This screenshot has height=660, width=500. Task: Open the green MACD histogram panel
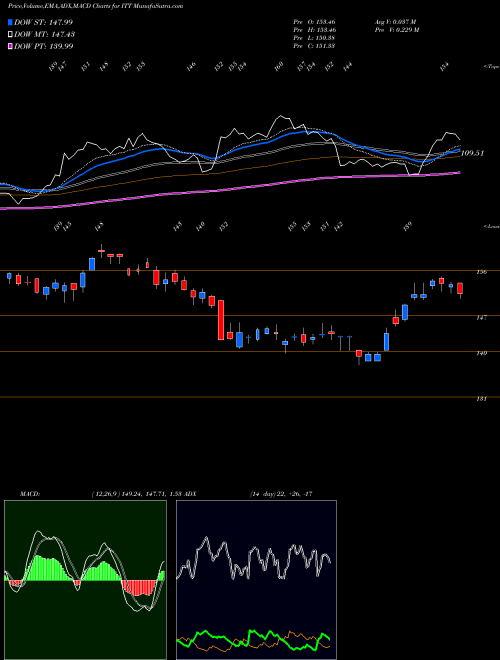(85, 580)
